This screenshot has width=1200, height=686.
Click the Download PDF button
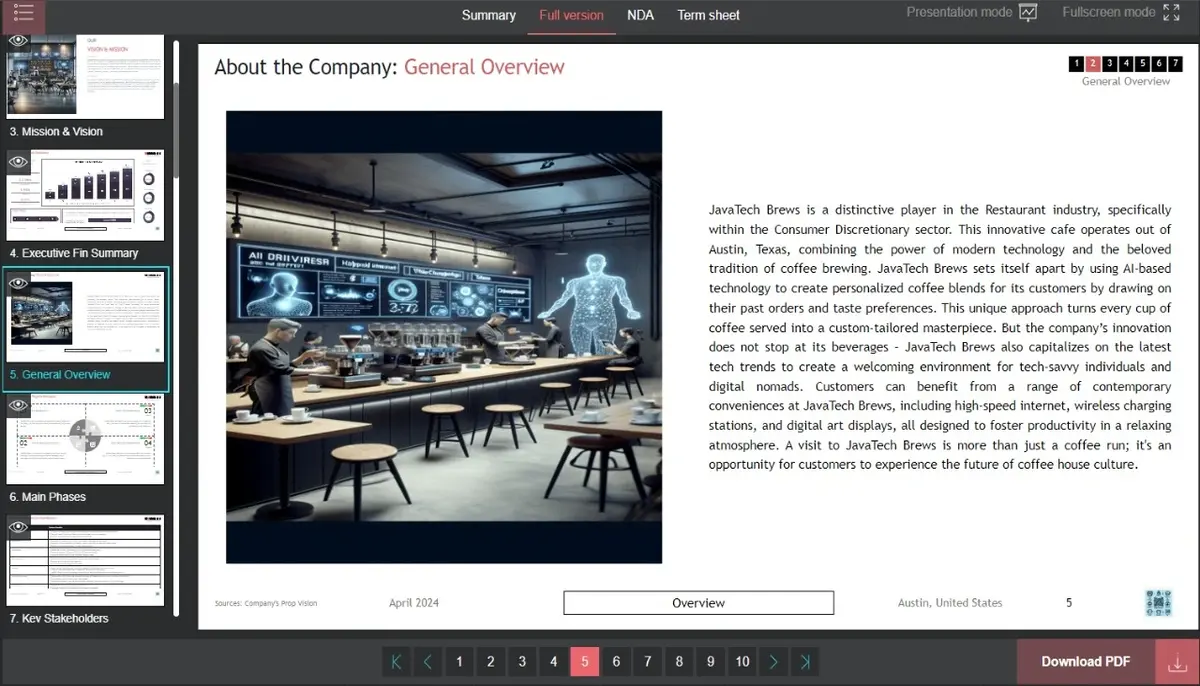pos(1086,662)
